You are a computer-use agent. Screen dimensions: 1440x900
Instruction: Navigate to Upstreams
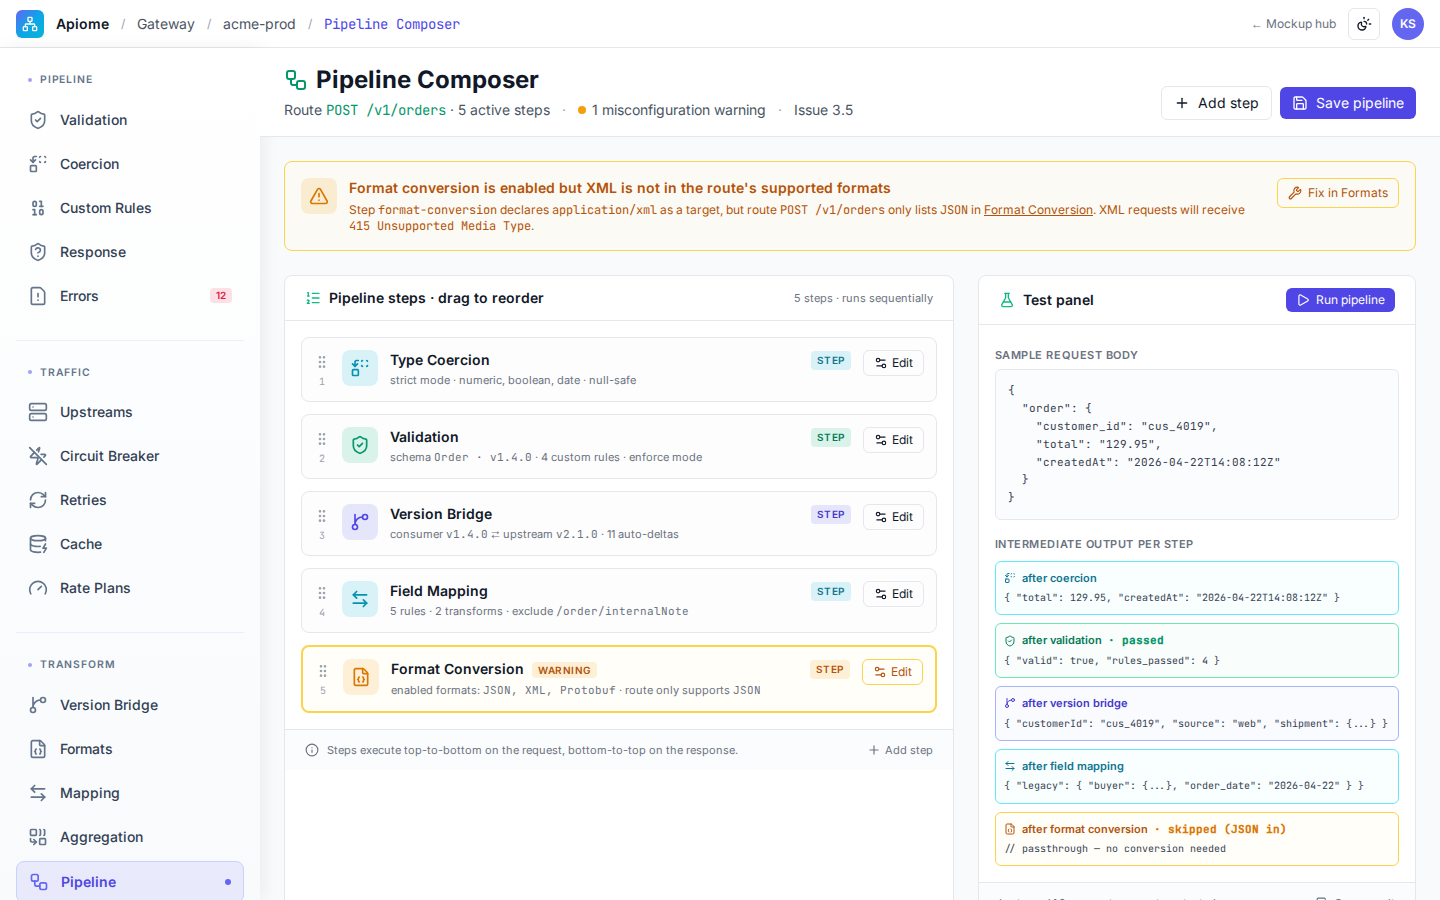[x=130, y=412]
